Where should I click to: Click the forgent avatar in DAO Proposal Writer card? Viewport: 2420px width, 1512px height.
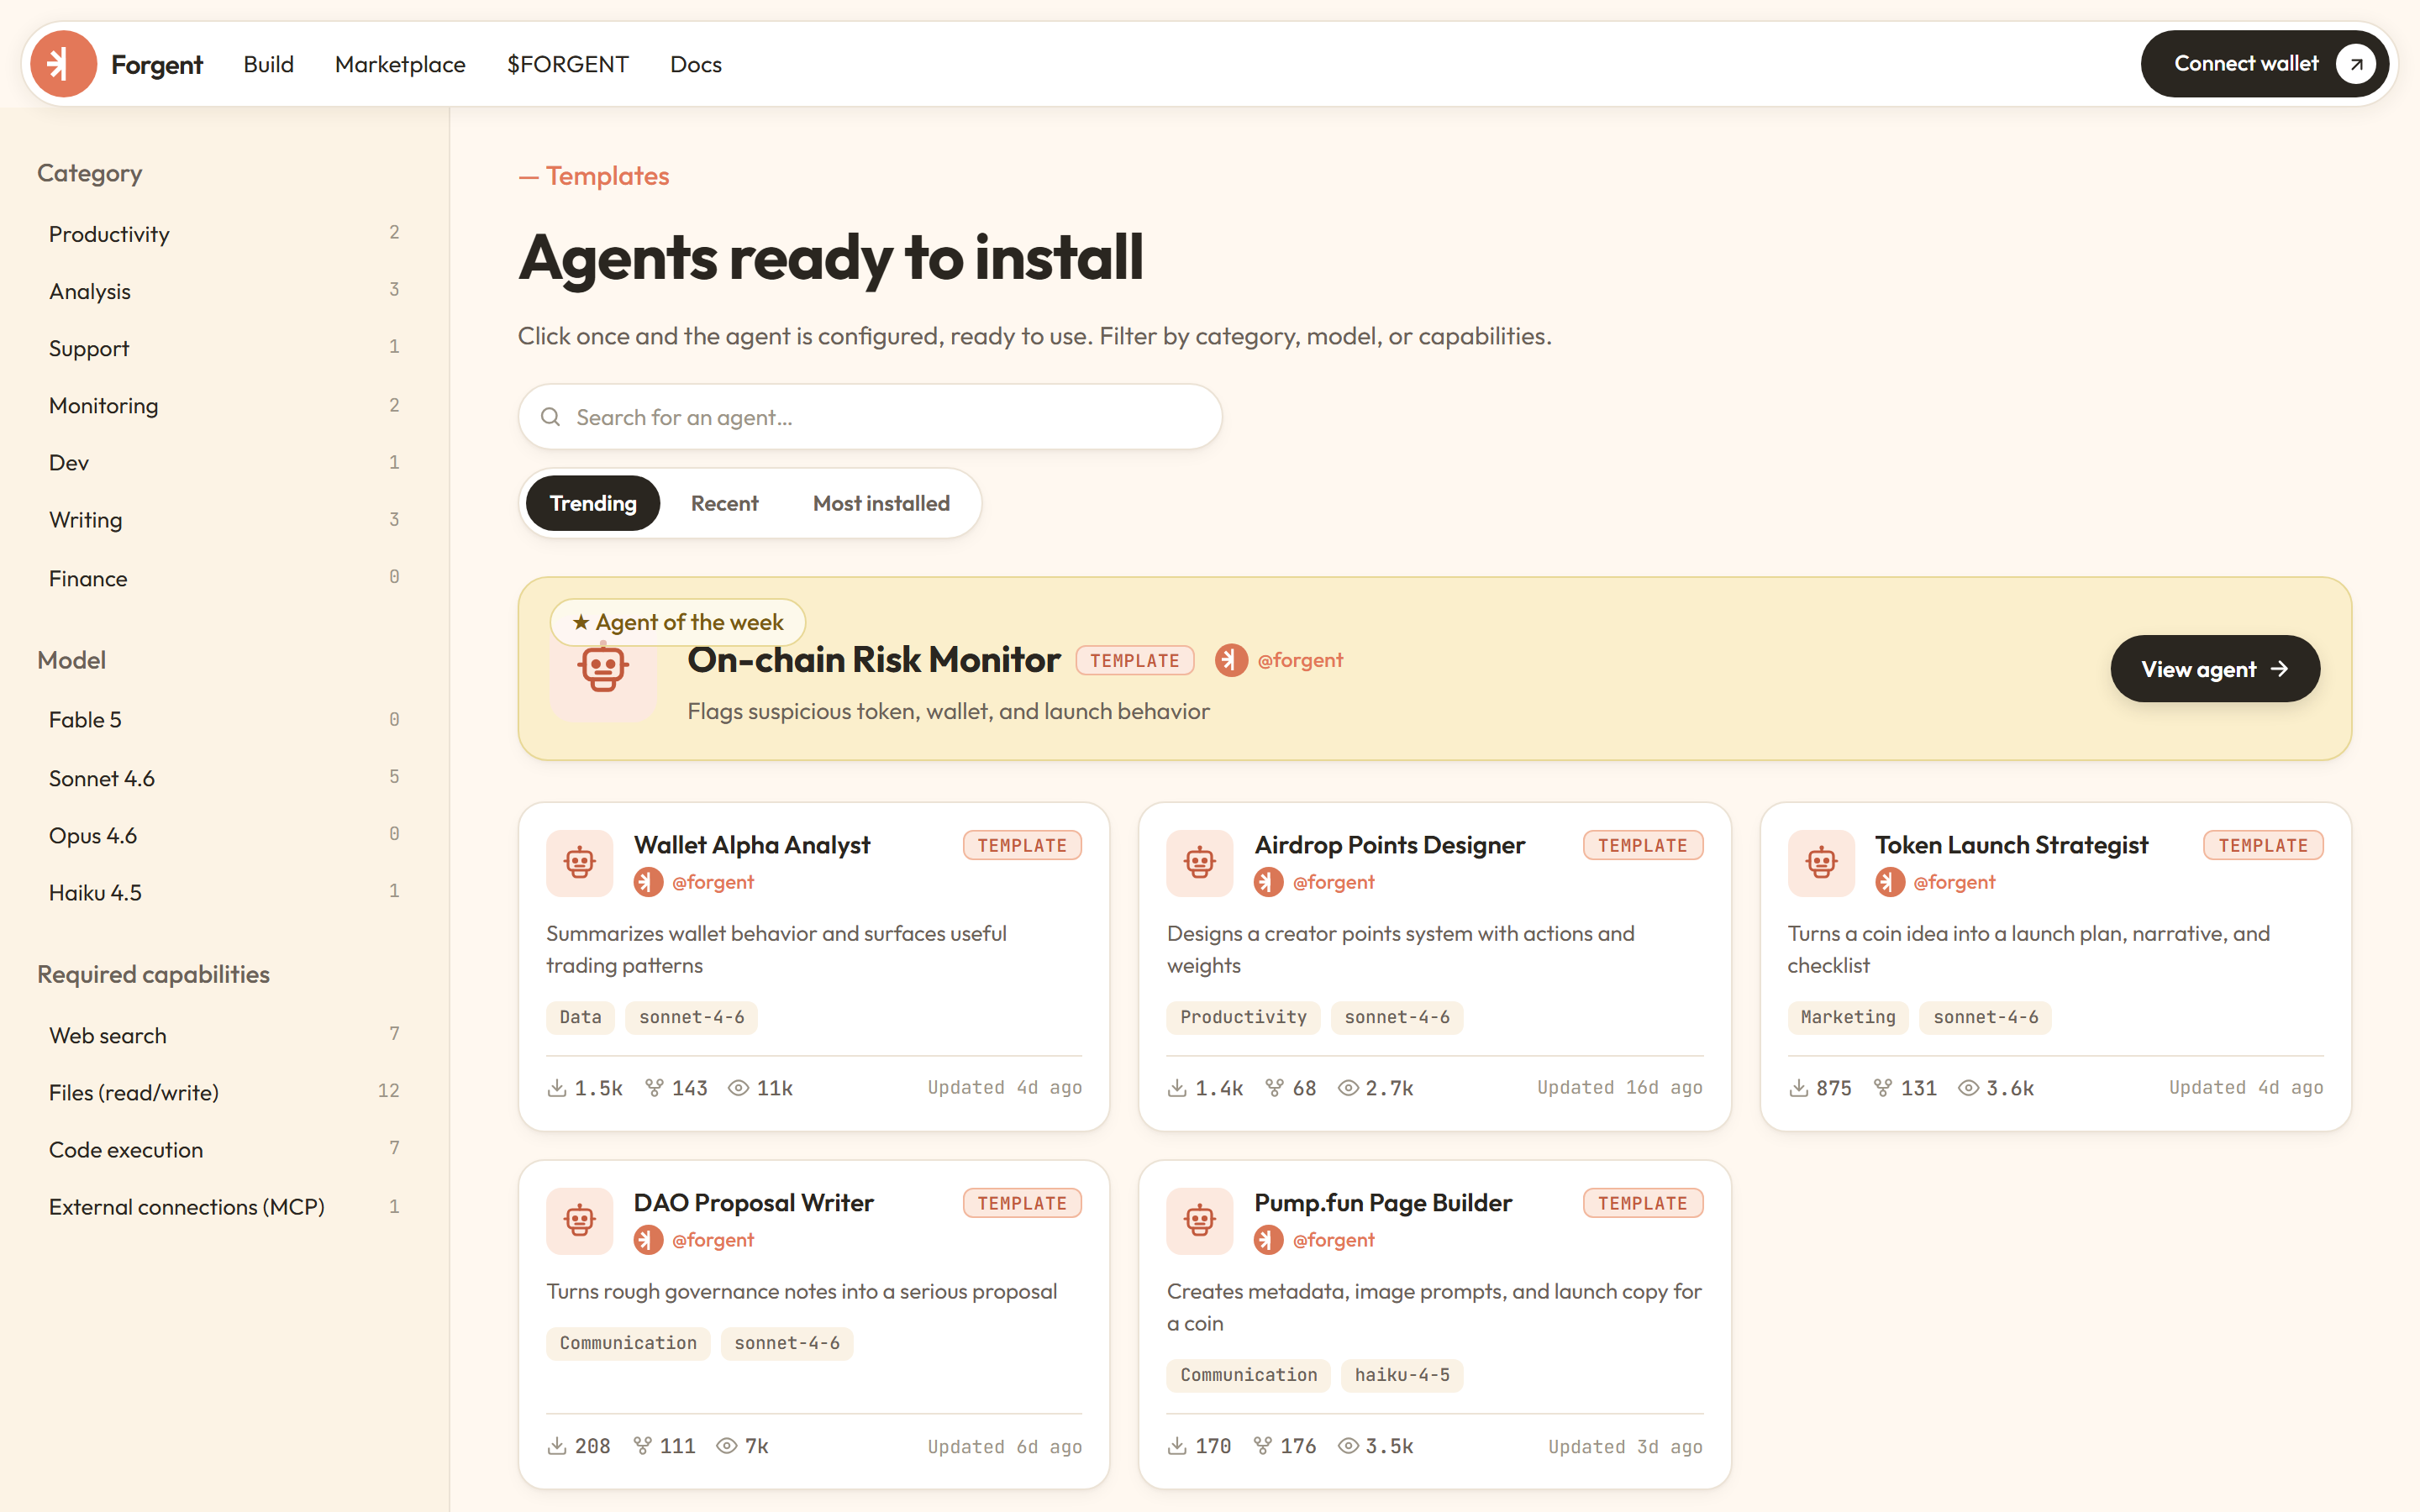[x=649, y=1240]
